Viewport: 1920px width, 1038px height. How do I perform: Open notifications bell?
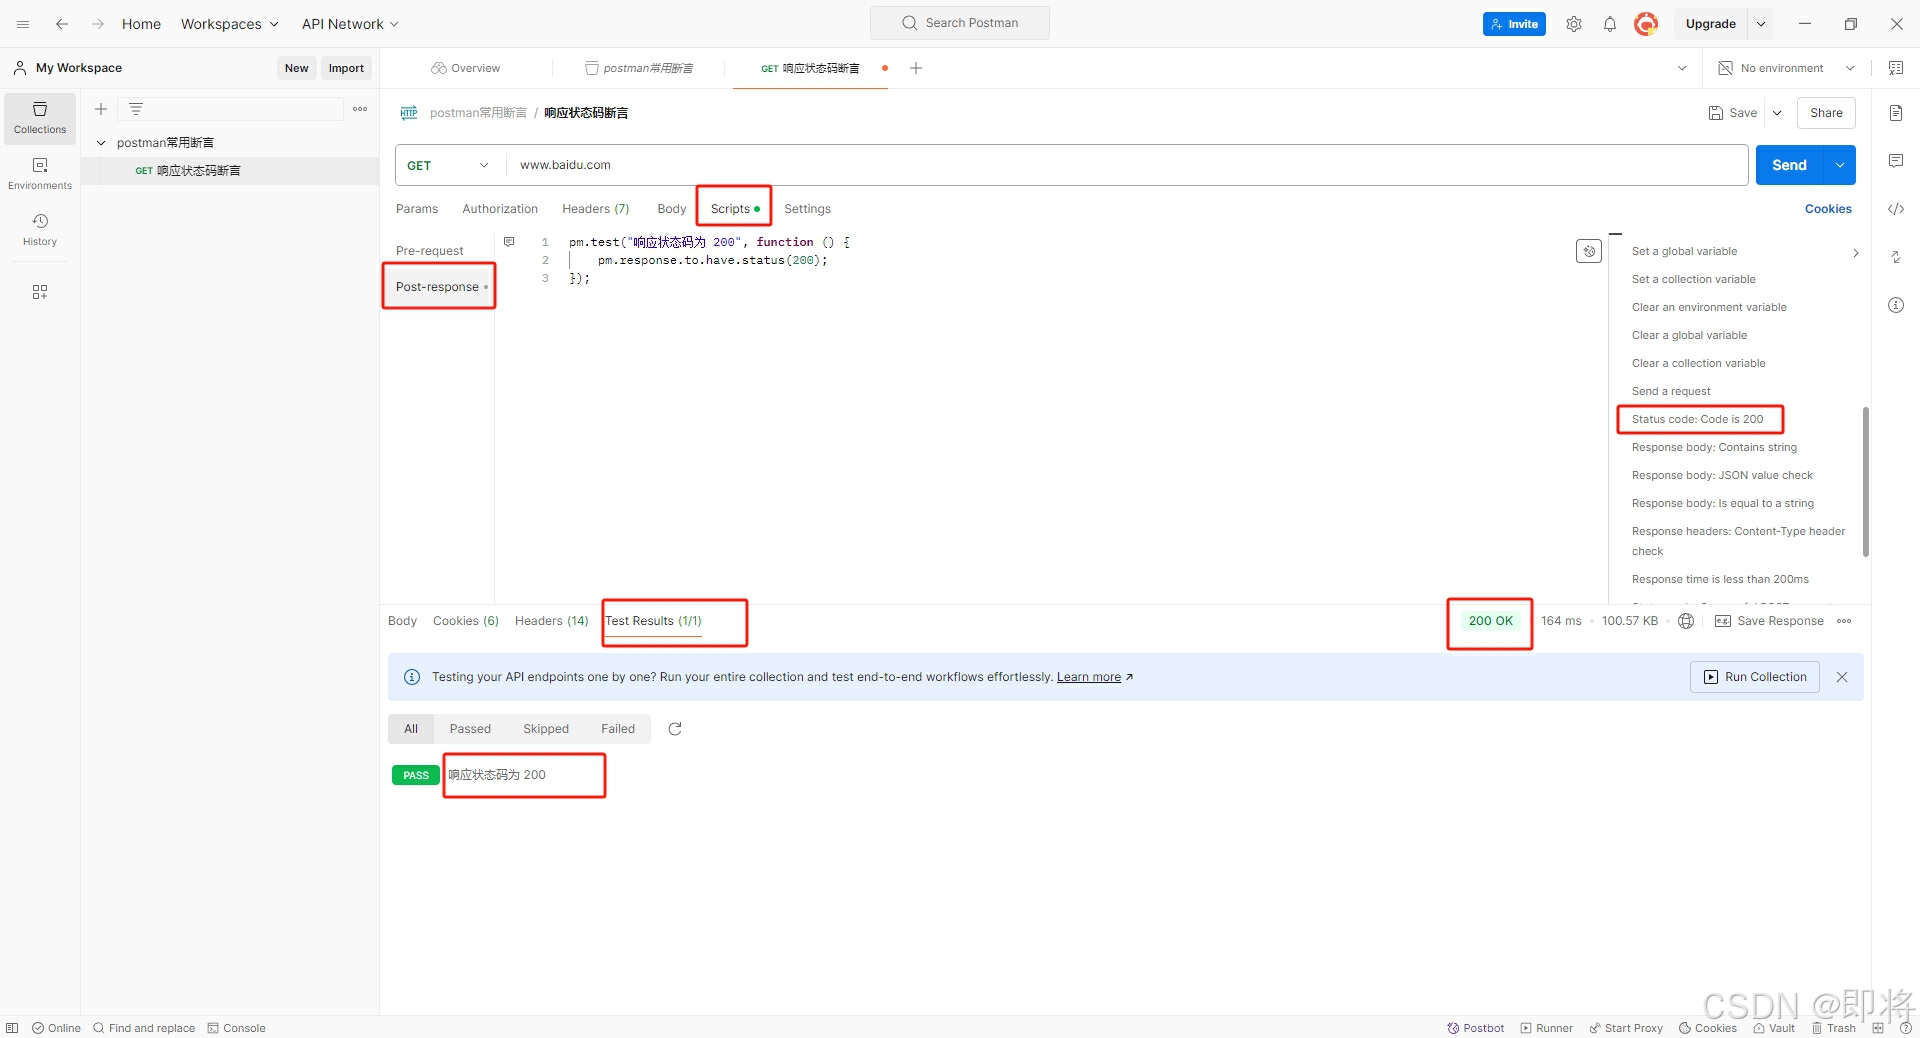(x=1610, y=24)
